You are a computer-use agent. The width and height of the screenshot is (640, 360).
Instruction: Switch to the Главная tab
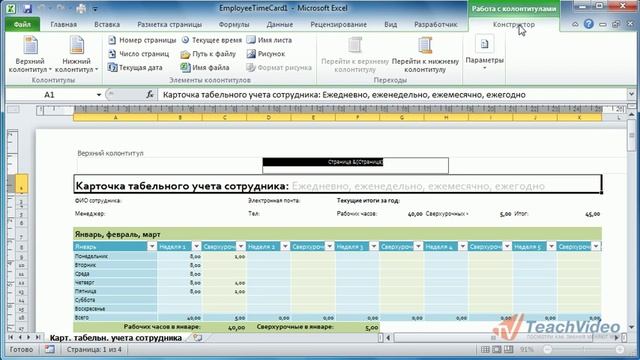point(64,24)
